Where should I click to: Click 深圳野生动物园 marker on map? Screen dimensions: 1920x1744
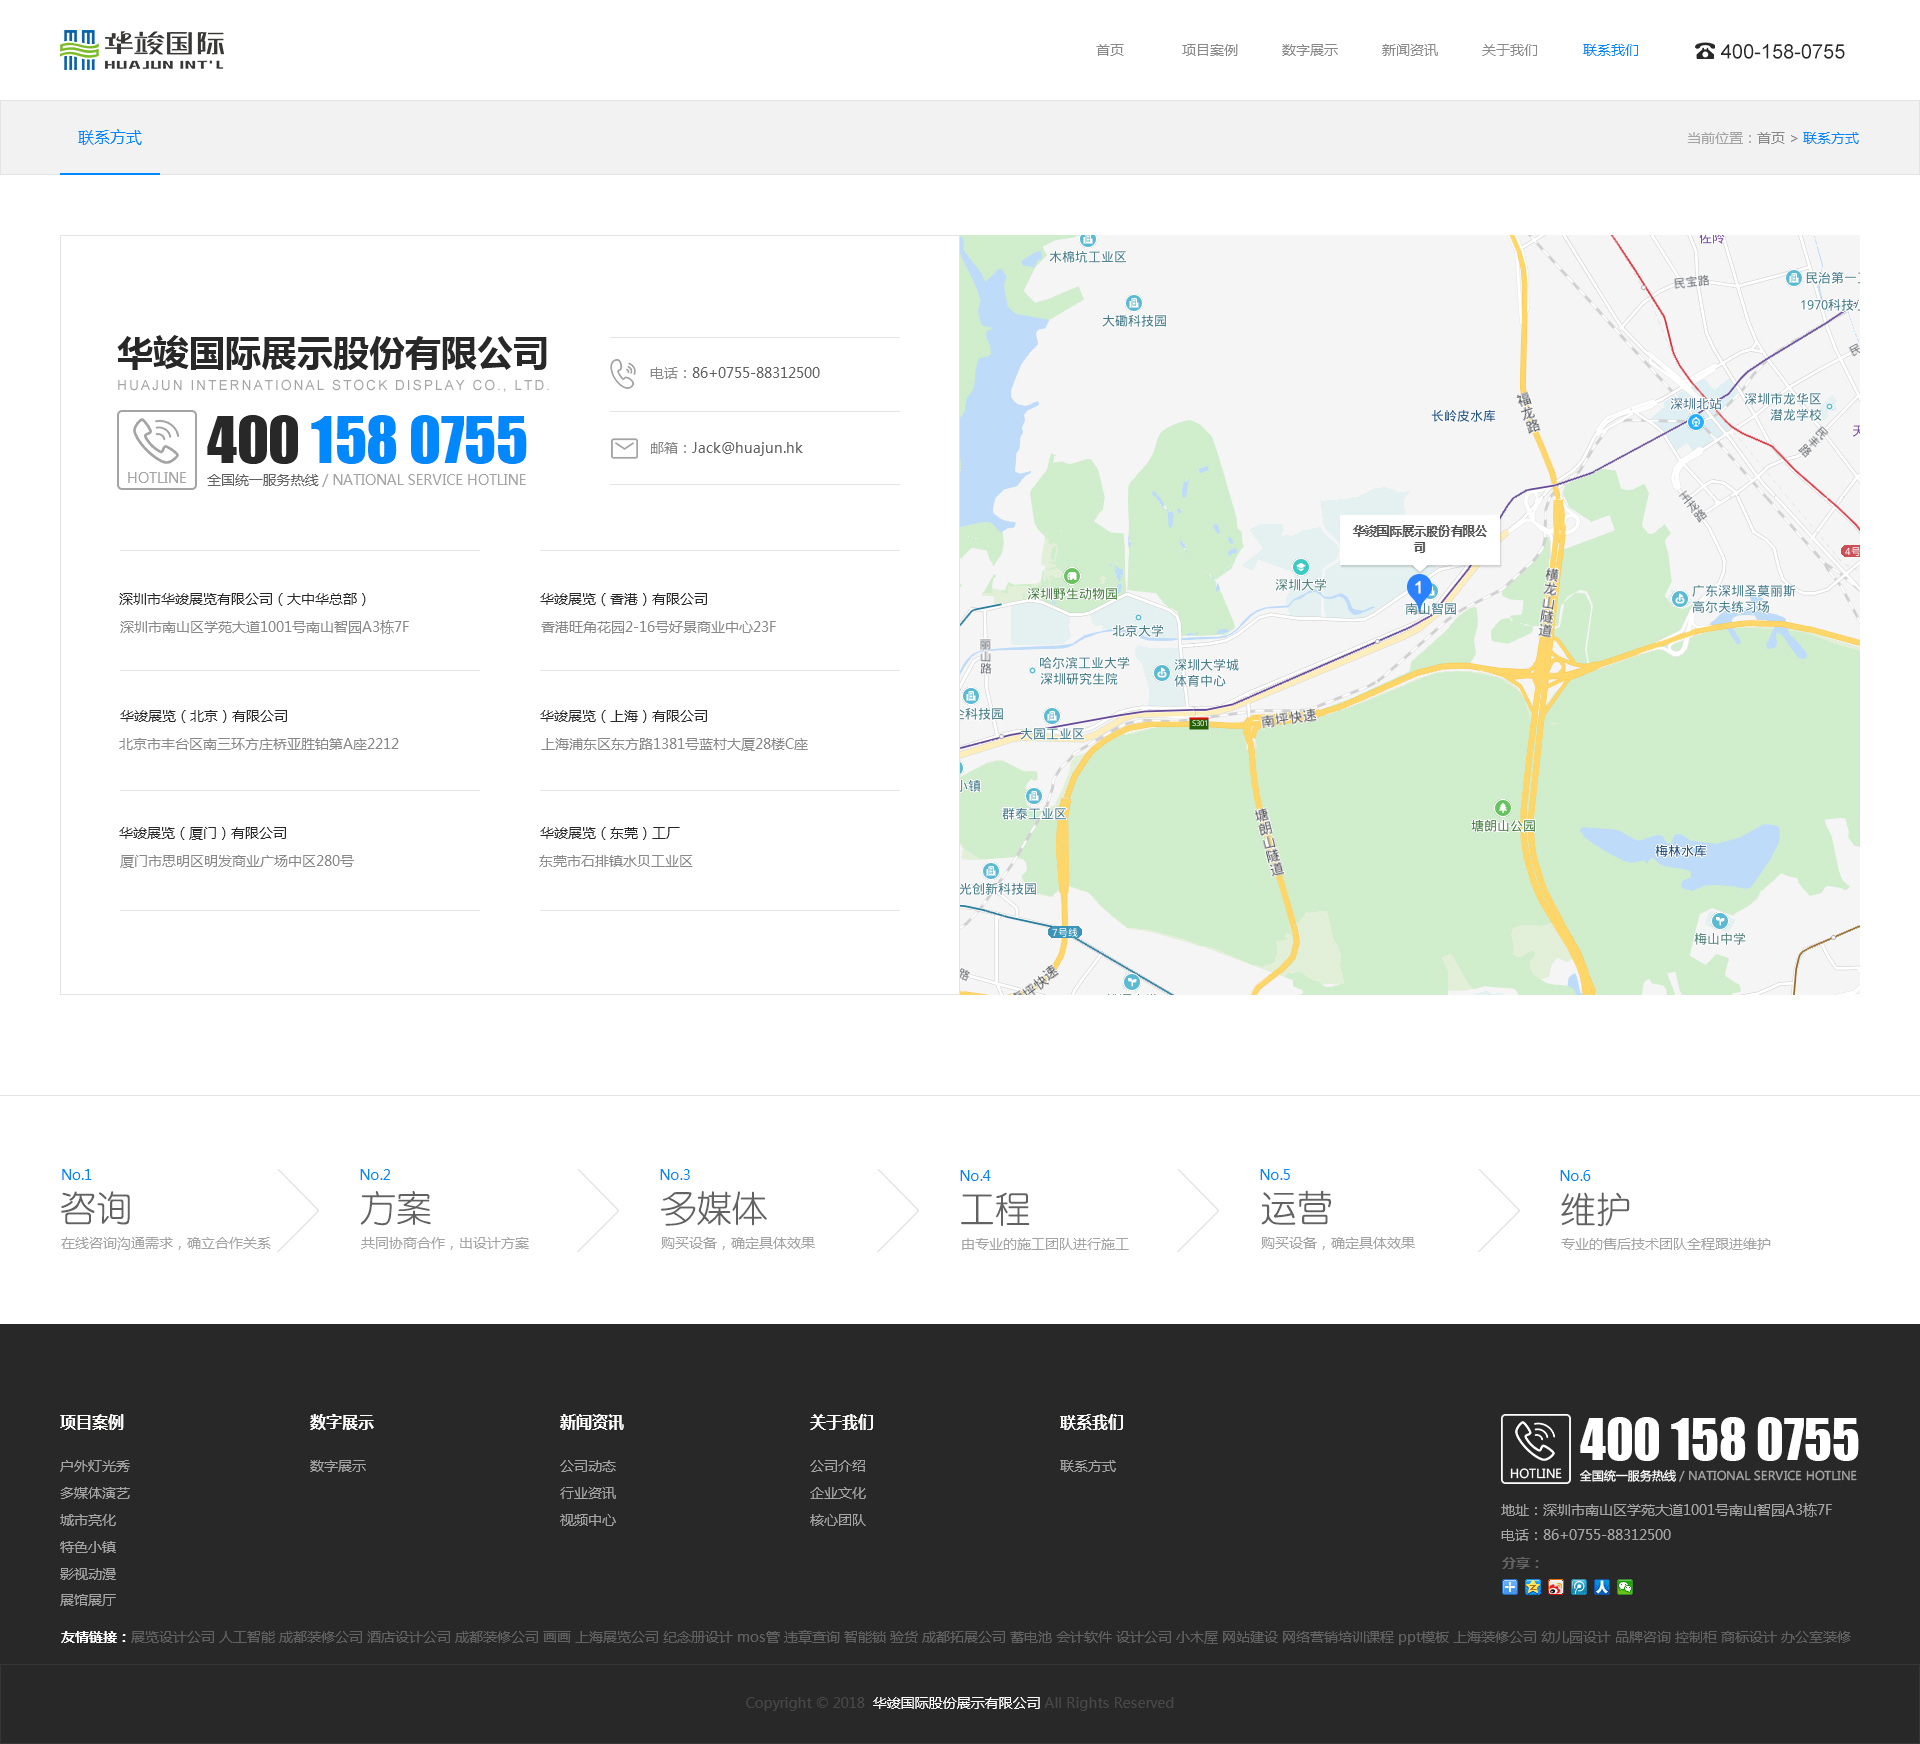coord(1072,576)
